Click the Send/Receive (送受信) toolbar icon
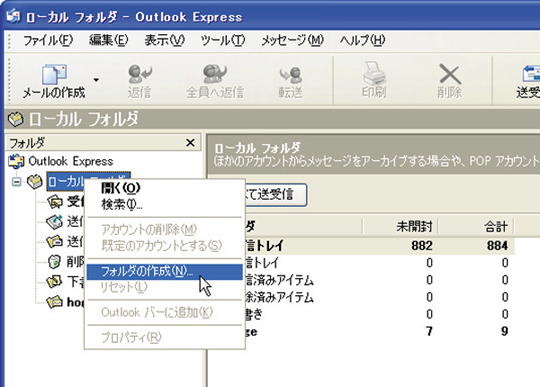540x387 pixels. (x=530, y=74)
